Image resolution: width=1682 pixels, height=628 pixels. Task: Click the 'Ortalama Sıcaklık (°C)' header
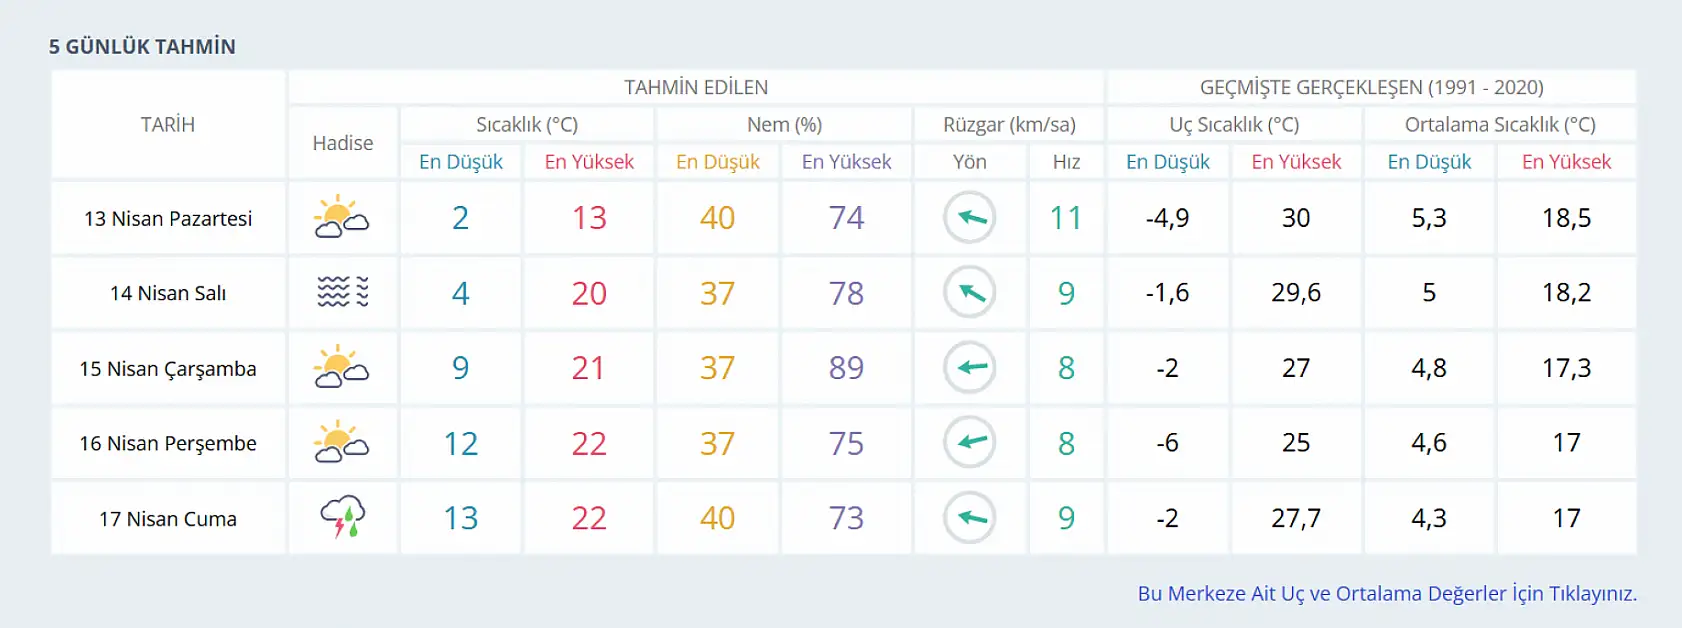point(1500,124)
